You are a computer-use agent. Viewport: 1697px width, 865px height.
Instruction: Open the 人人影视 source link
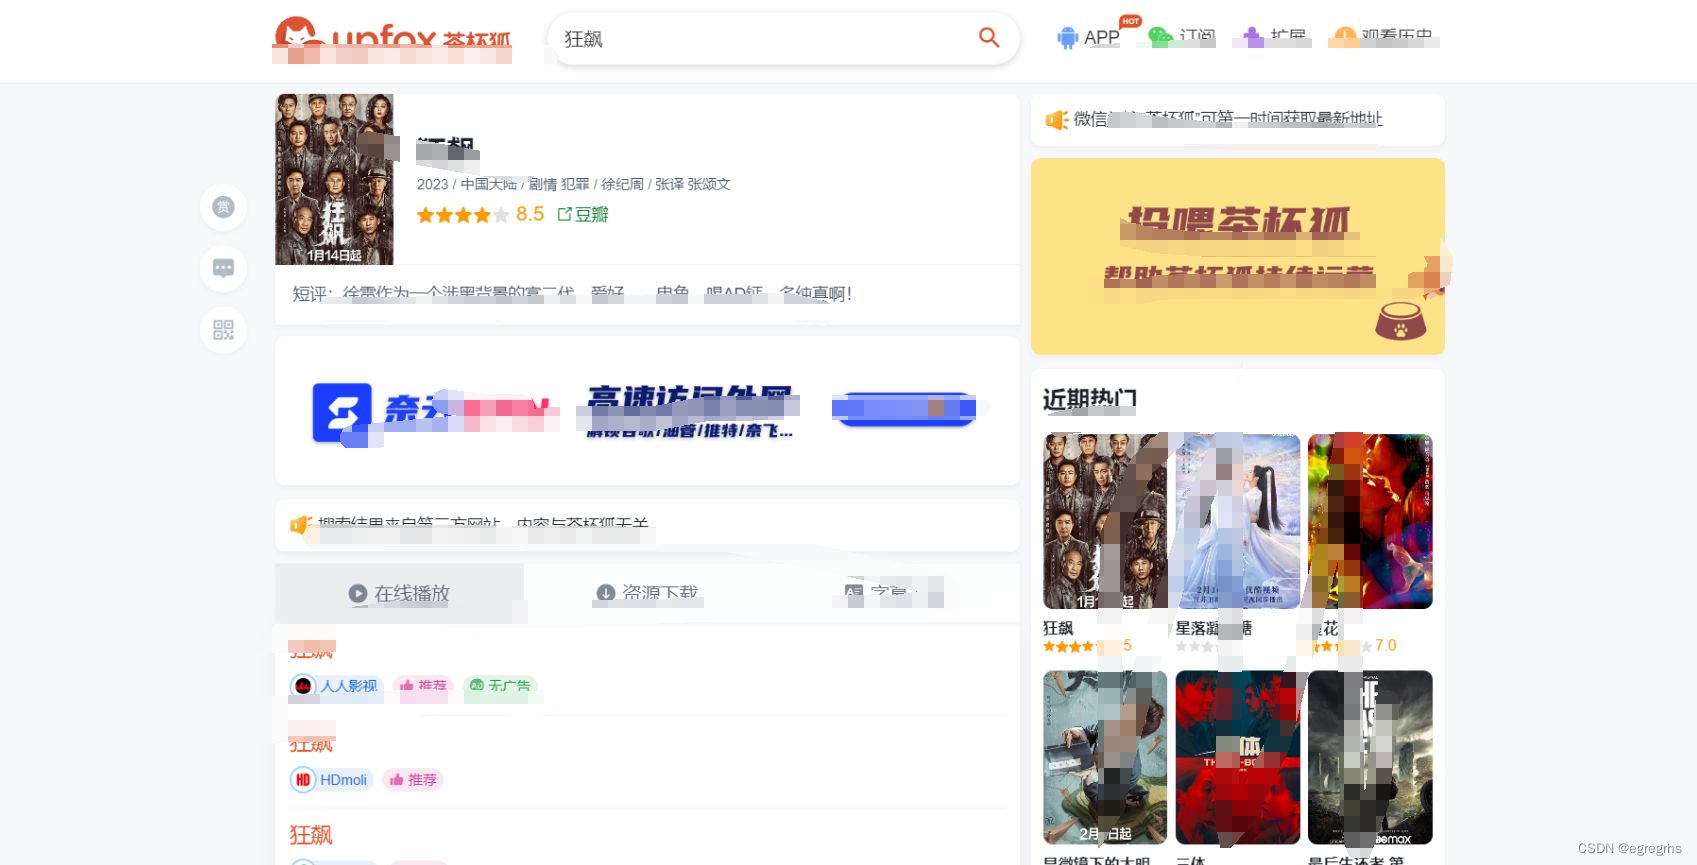336,686
